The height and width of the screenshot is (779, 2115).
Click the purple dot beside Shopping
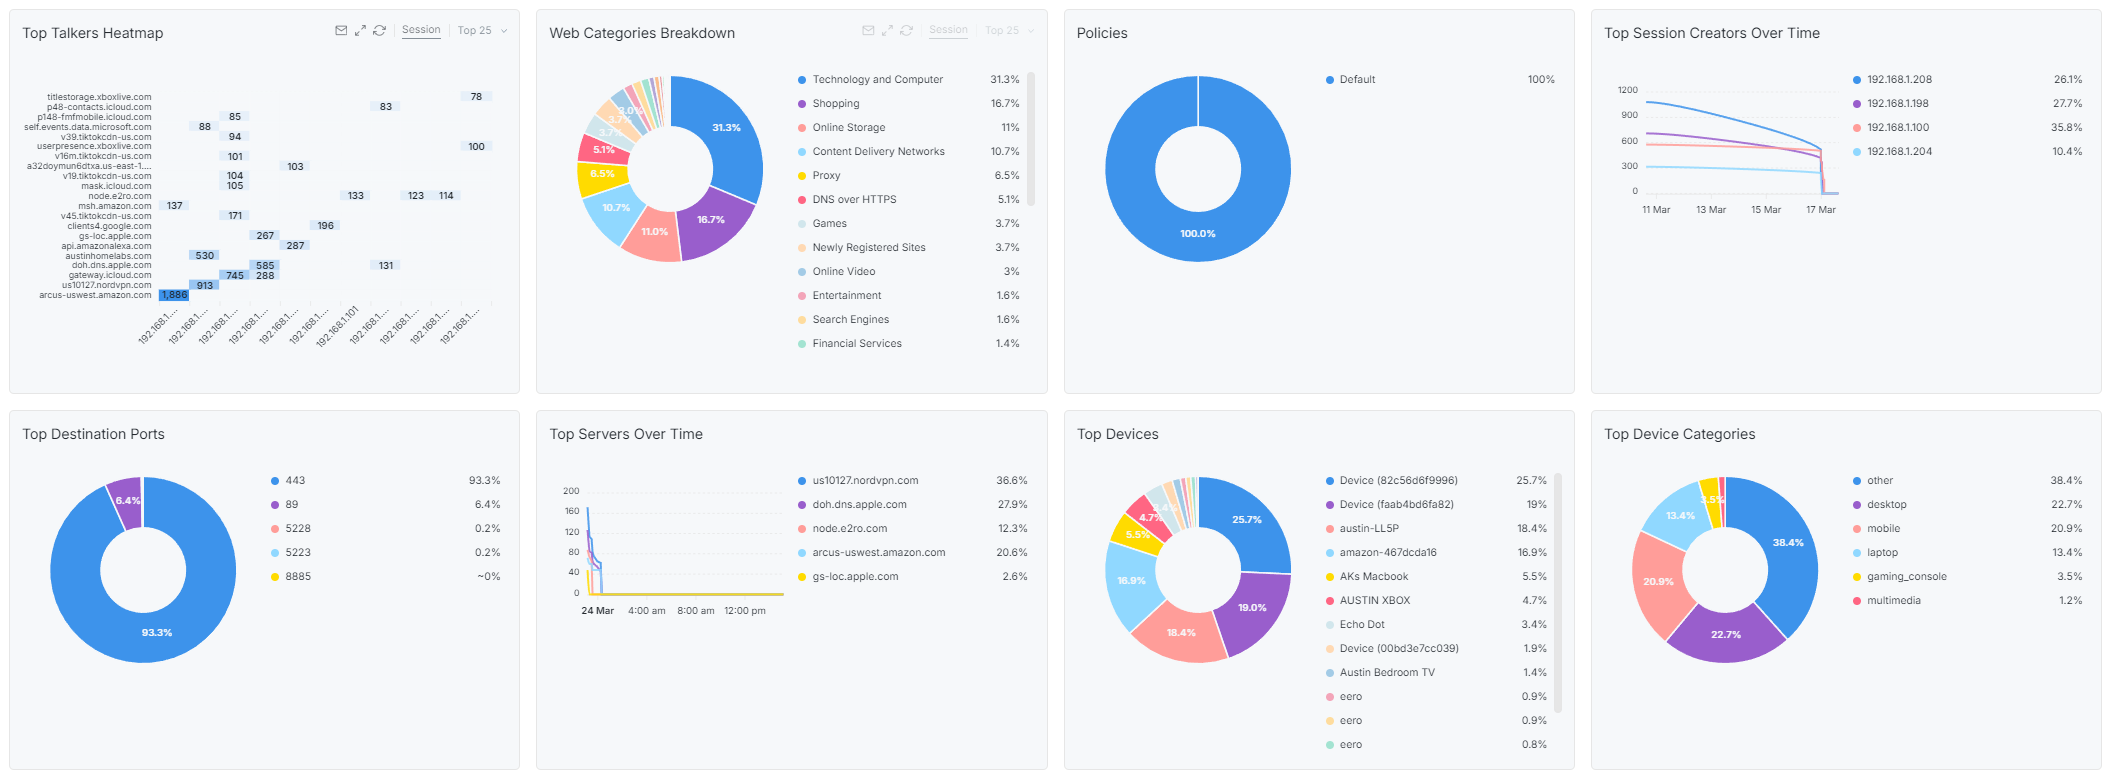[802, 104]
